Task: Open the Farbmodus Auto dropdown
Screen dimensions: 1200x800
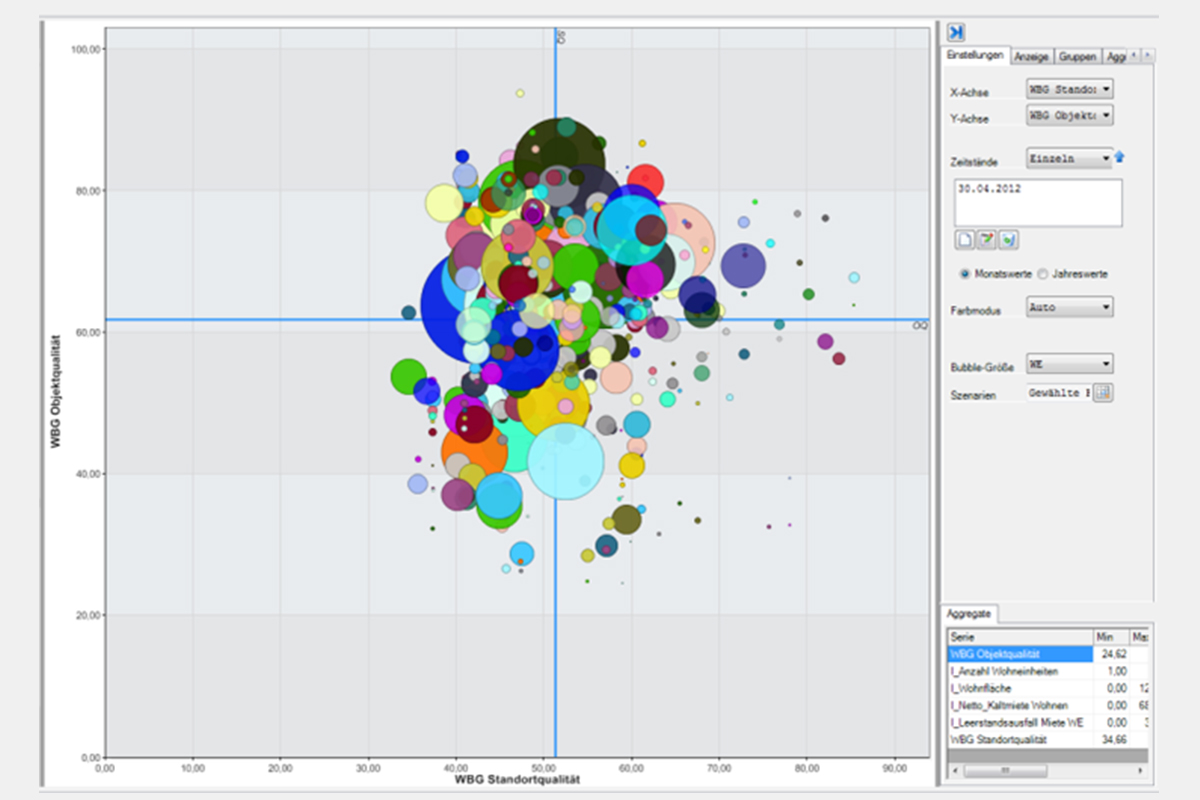Action: click(1070, 308)
